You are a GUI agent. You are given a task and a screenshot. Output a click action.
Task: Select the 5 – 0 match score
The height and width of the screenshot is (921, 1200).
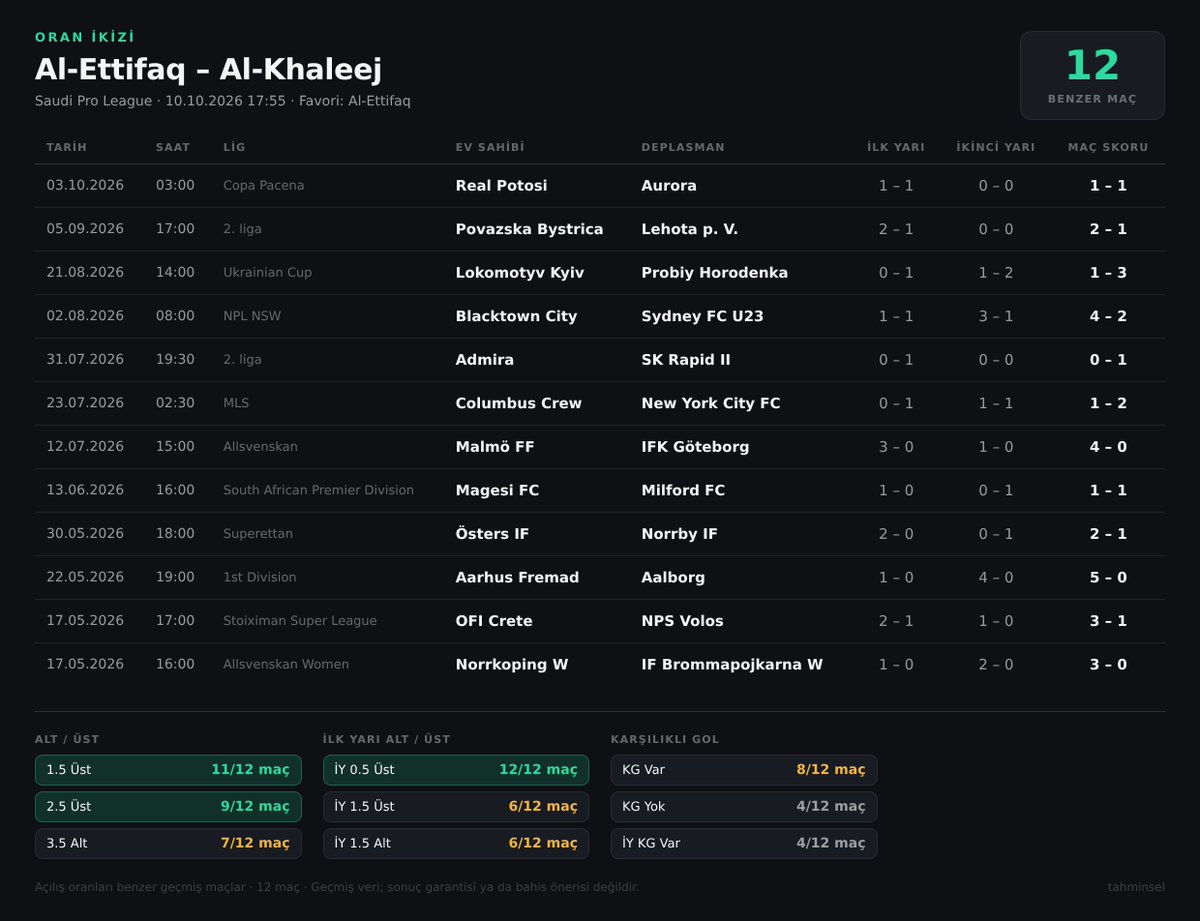1108,577
